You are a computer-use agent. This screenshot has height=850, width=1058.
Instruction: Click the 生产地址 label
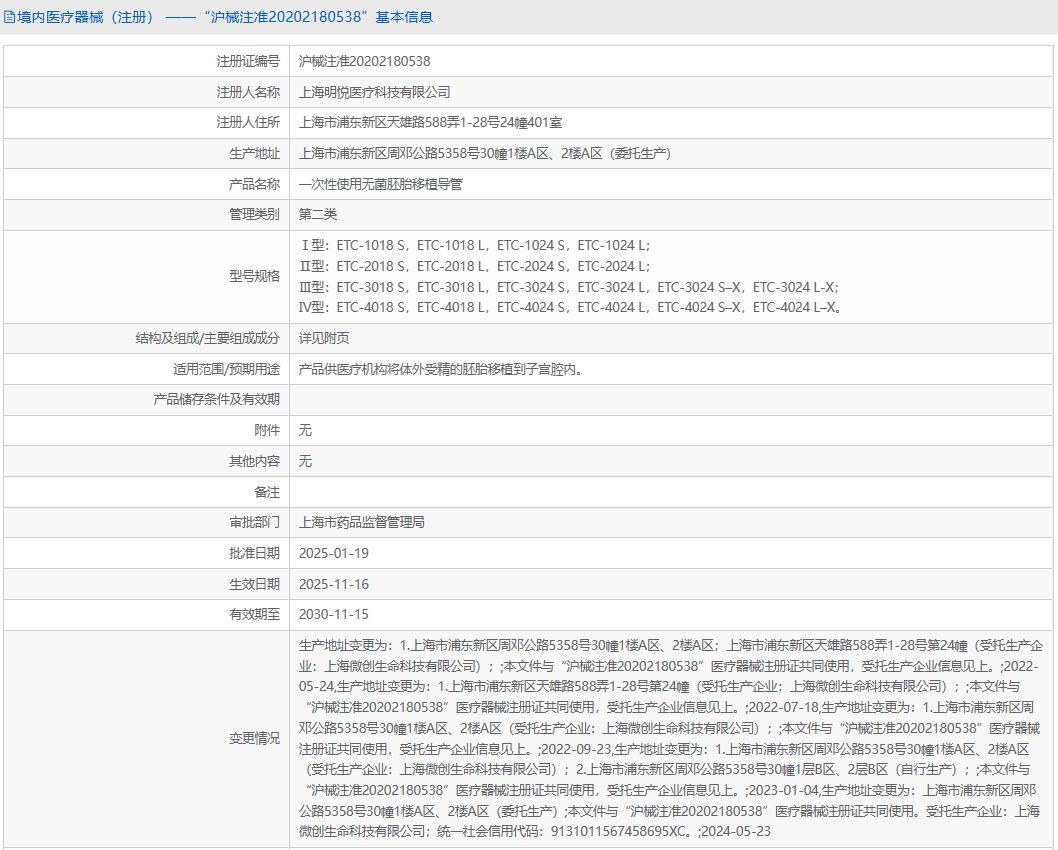click(254, 154)
